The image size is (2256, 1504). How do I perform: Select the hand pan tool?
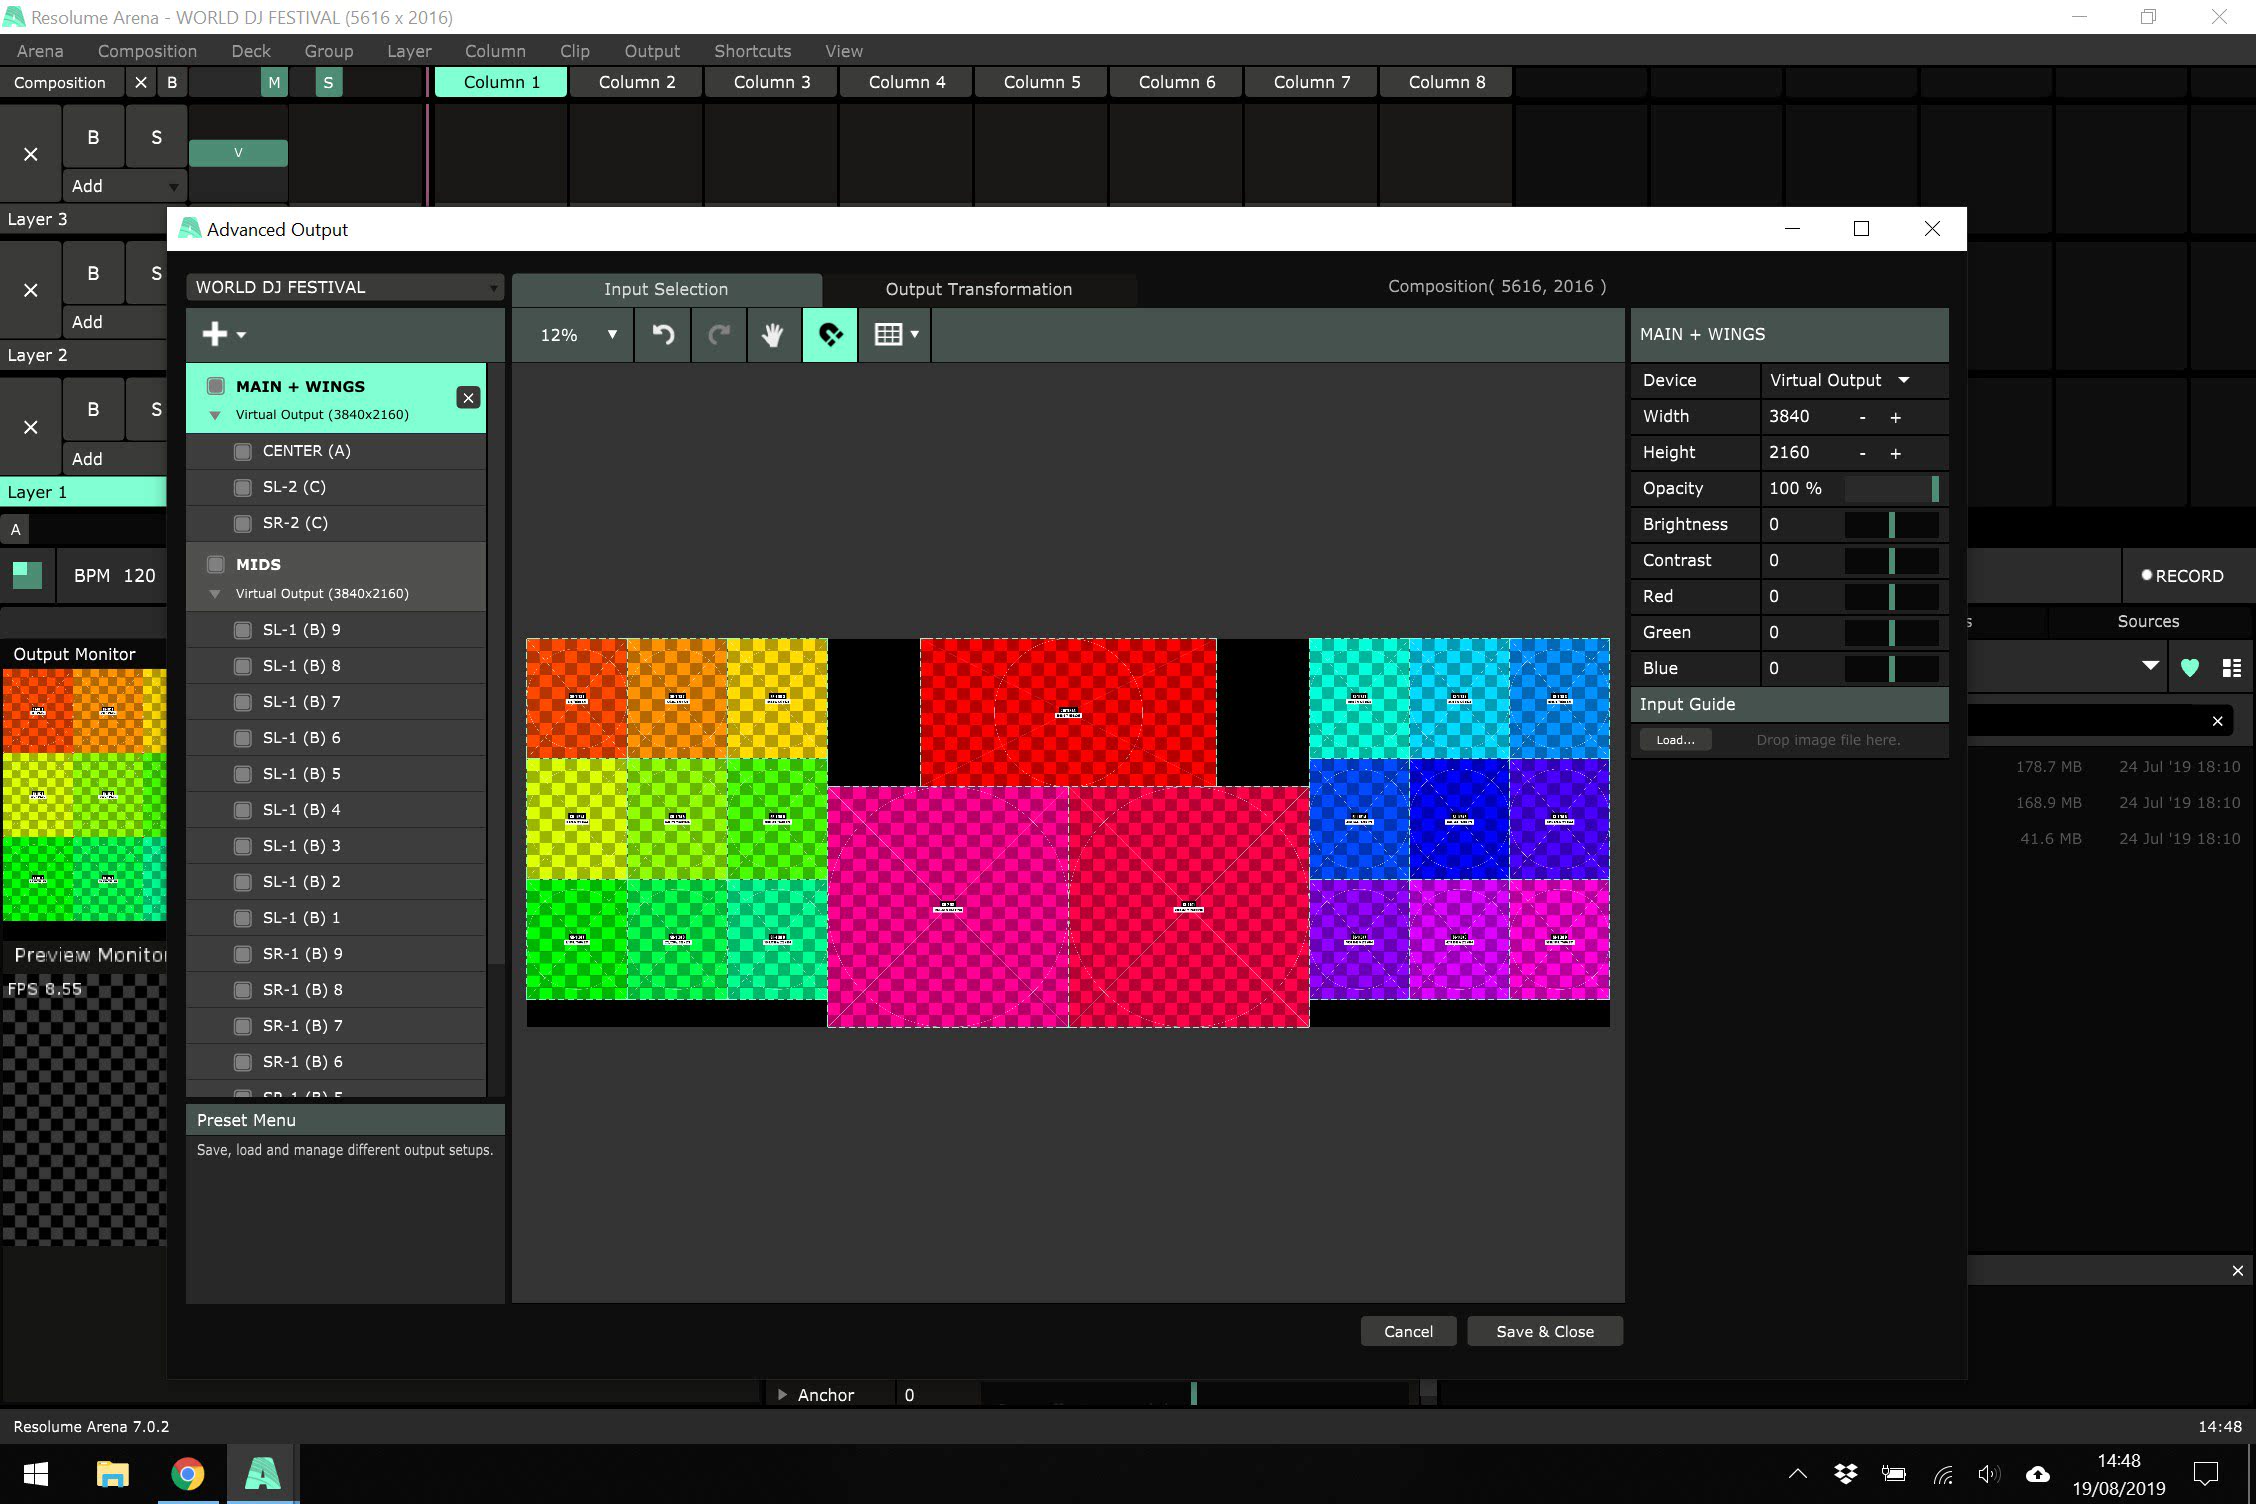click(772, 335)
